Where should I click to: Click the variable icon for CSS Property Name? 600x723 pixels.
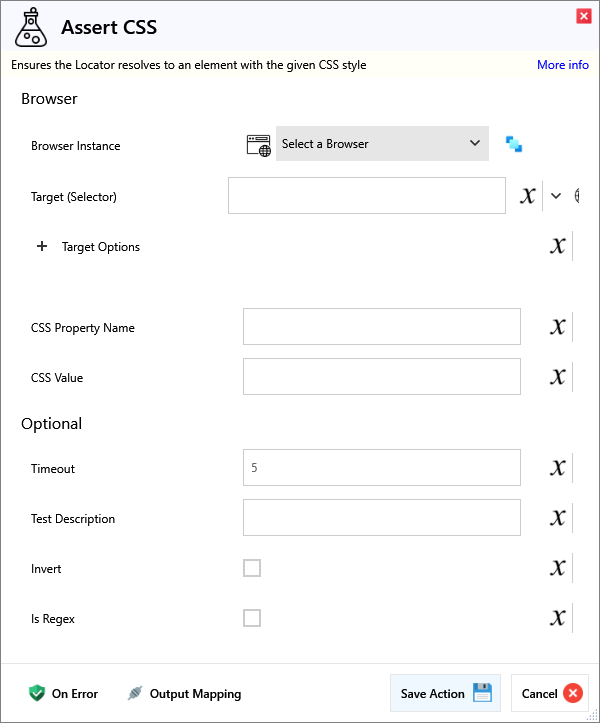(x=558, y=327)
